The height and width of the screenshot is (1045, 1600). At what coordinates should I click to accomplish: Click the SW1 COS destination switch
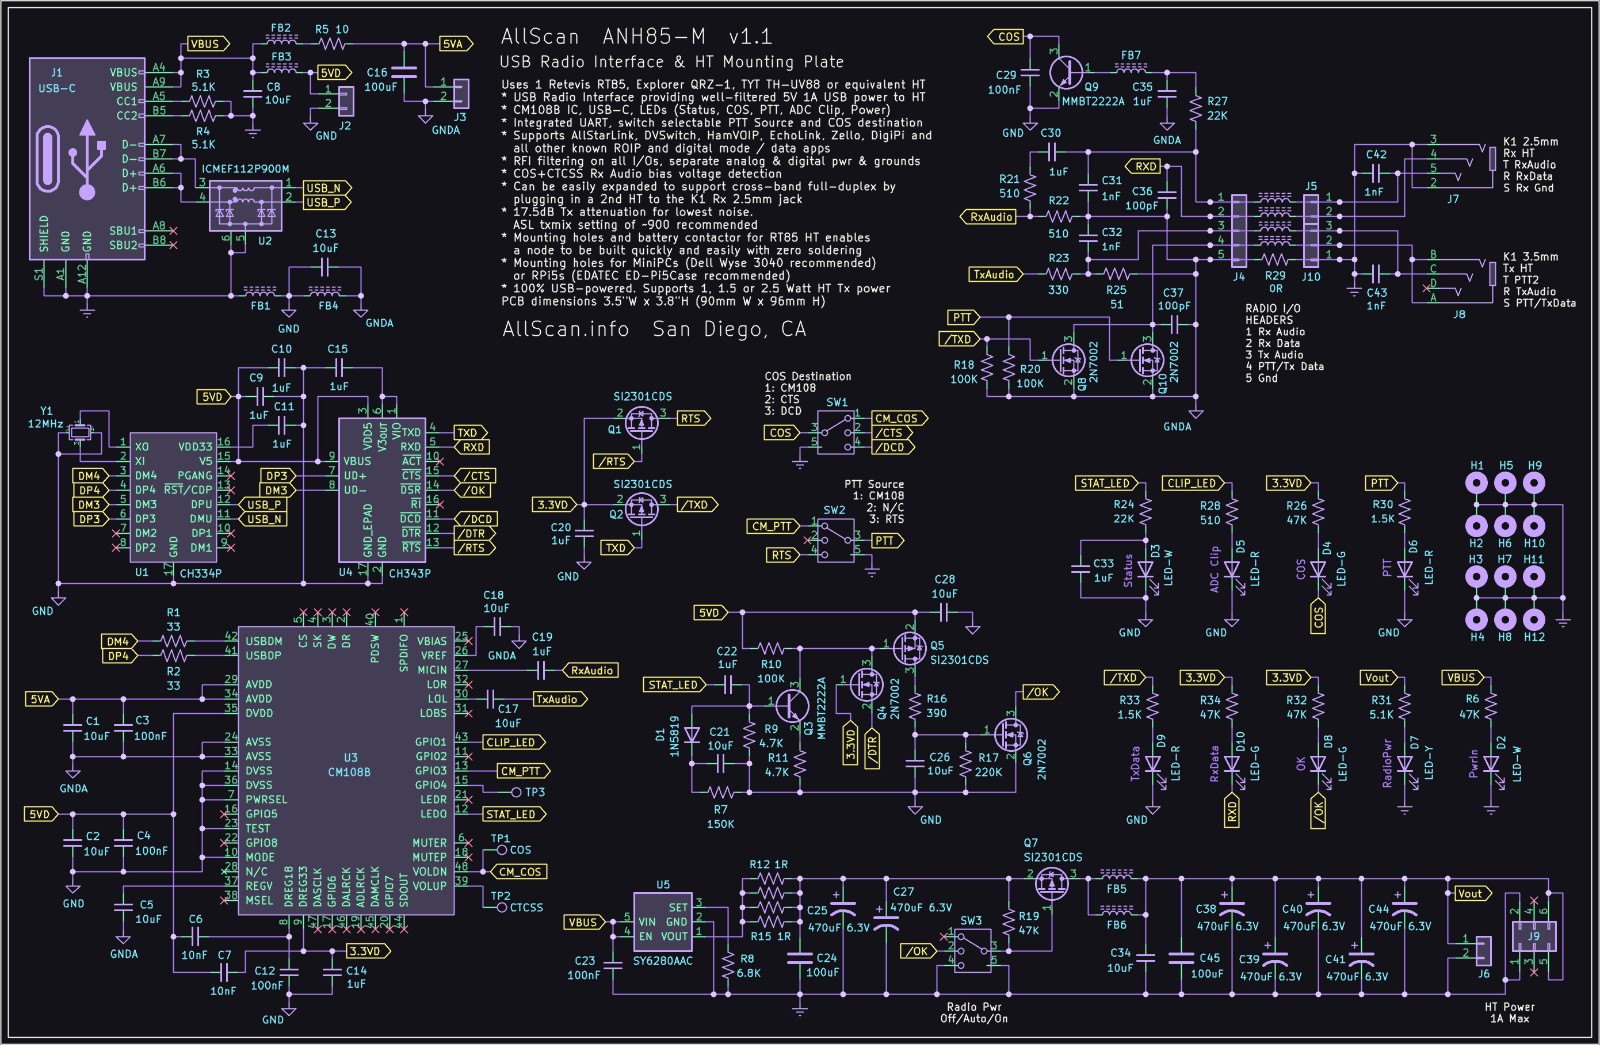838,433
